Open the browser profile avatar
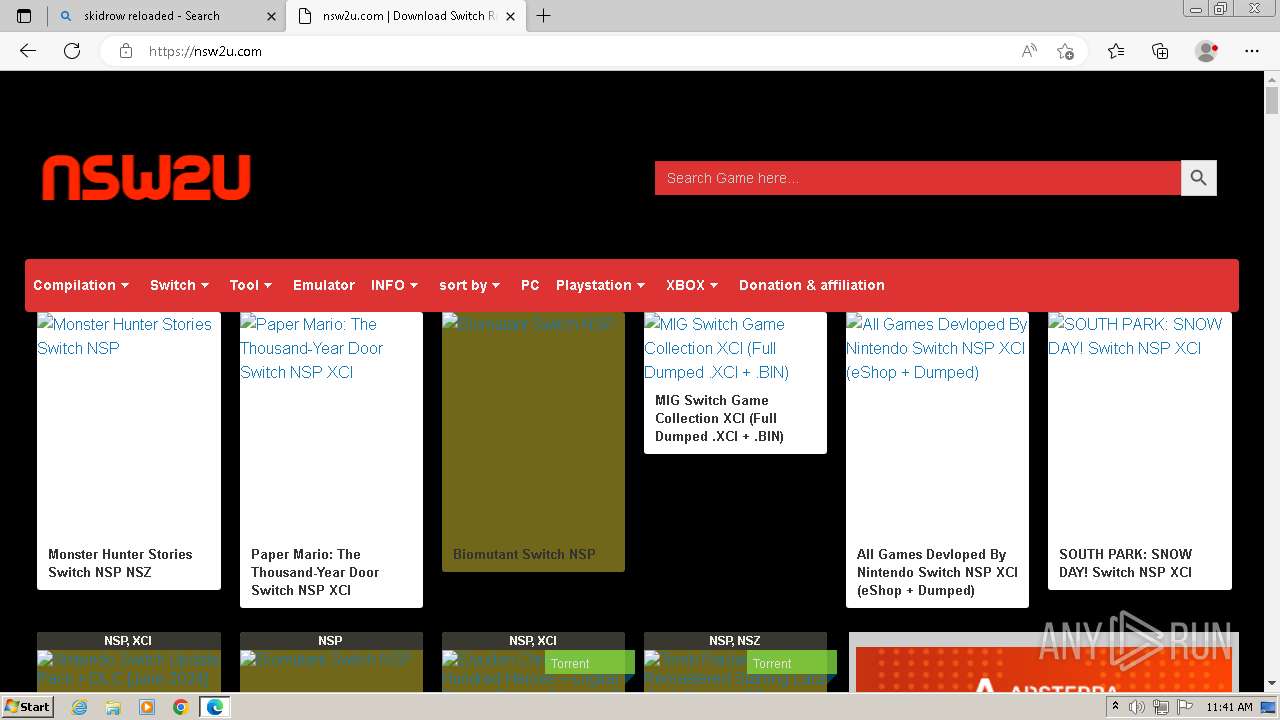This screenshot has width=1280, height=720. (x=1207, y=51)
